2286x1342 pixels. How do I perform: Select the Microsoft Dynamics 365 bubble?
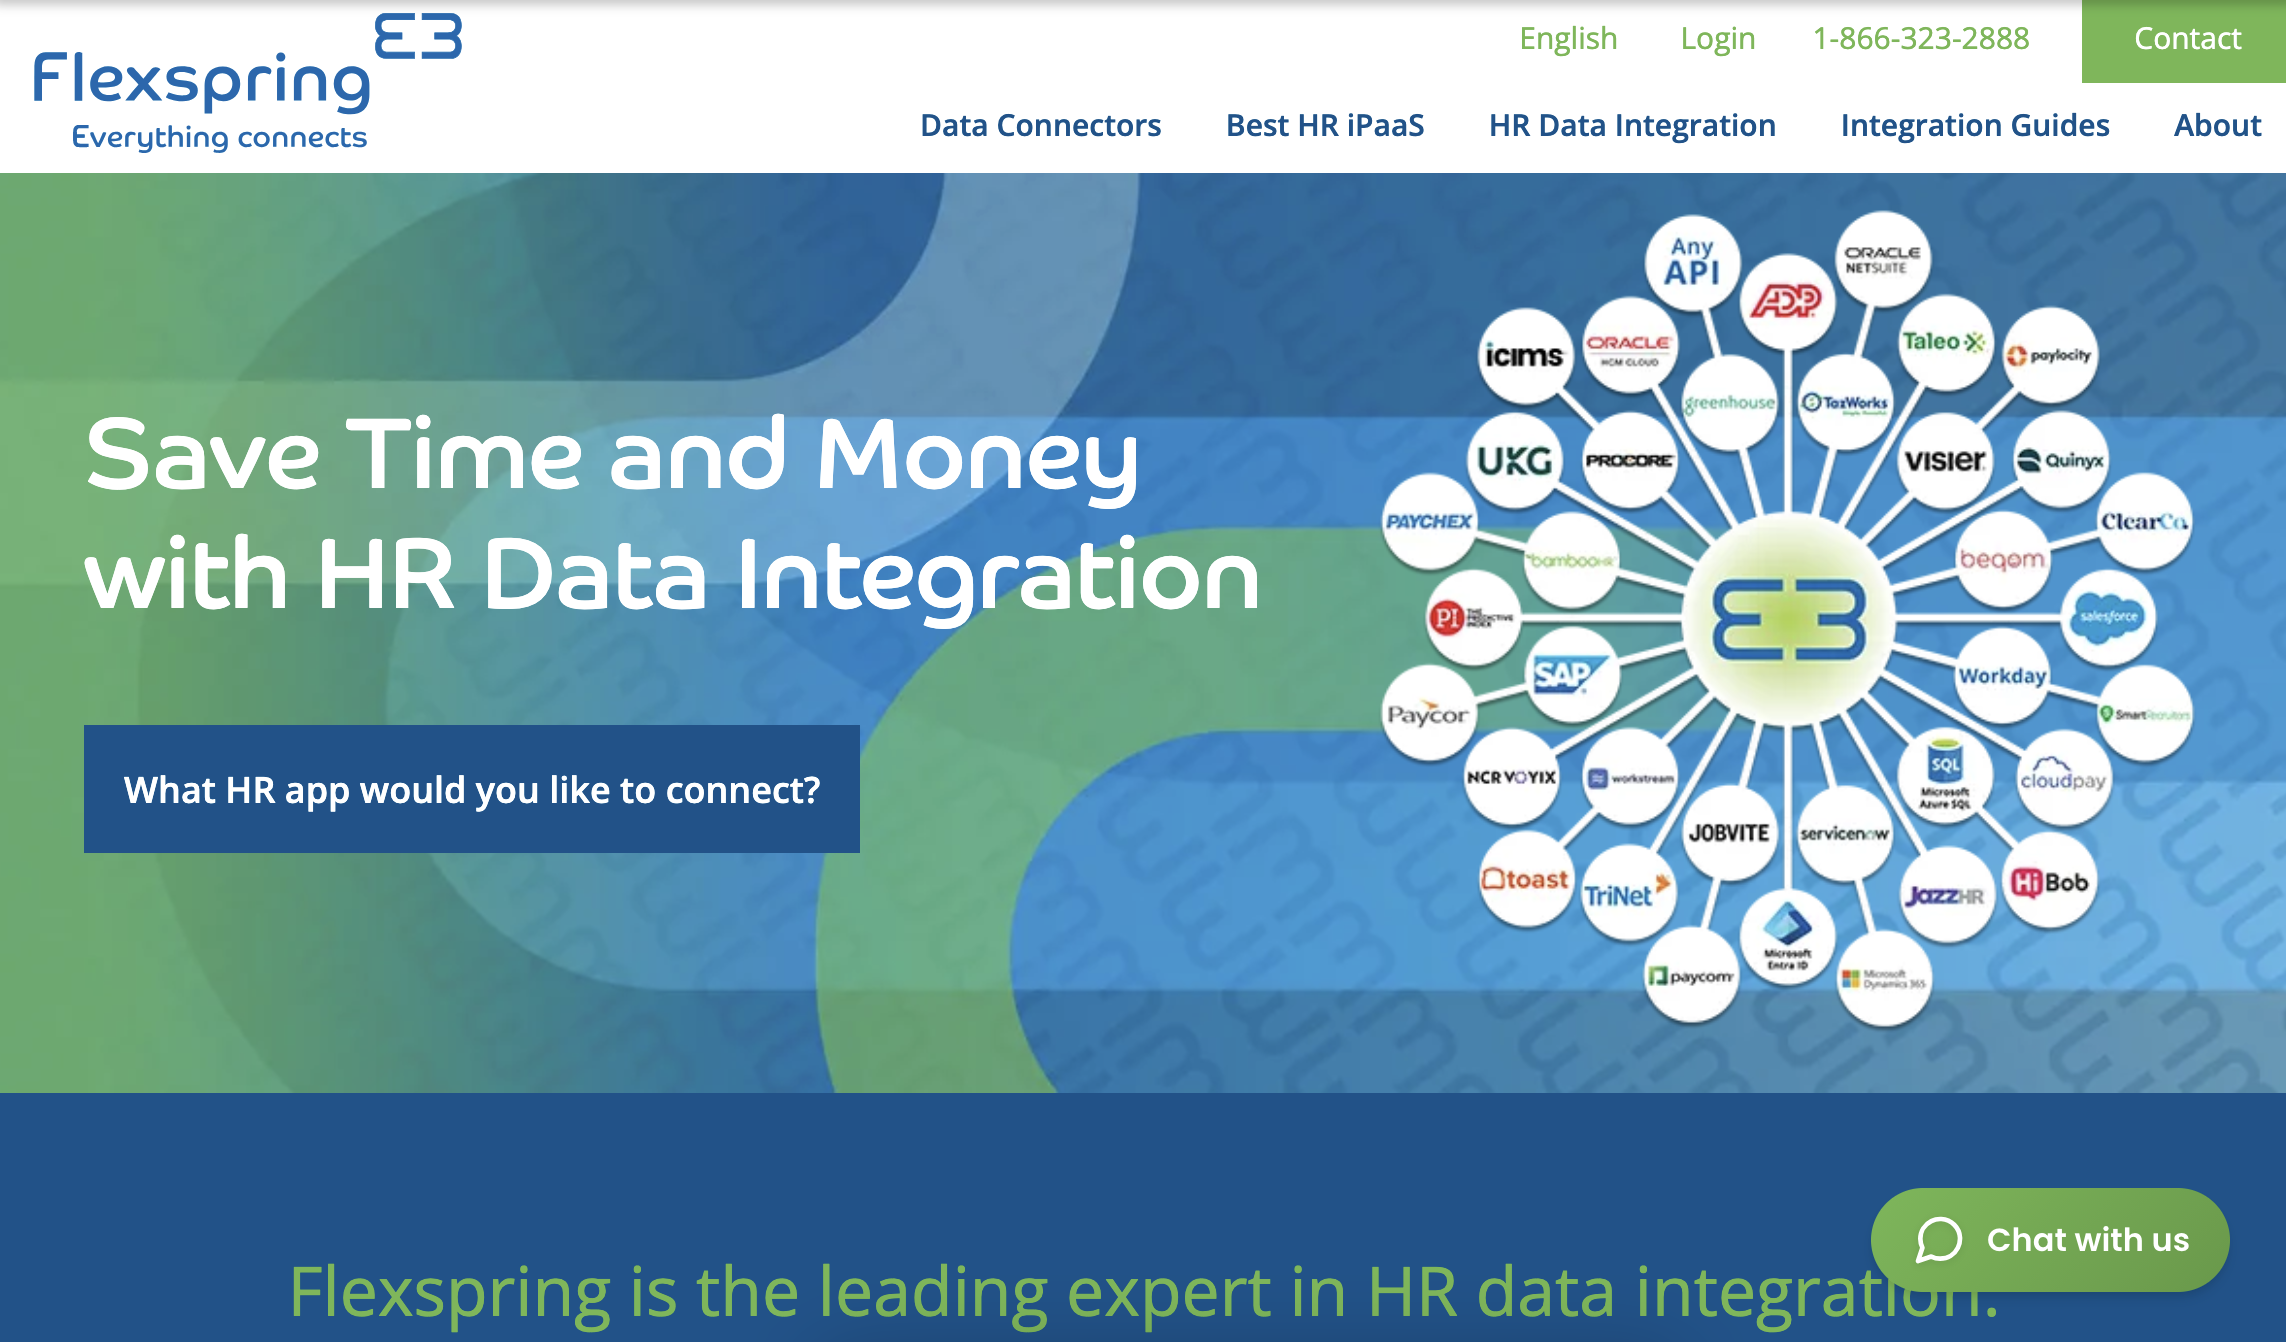click(x=1884, y=979)
